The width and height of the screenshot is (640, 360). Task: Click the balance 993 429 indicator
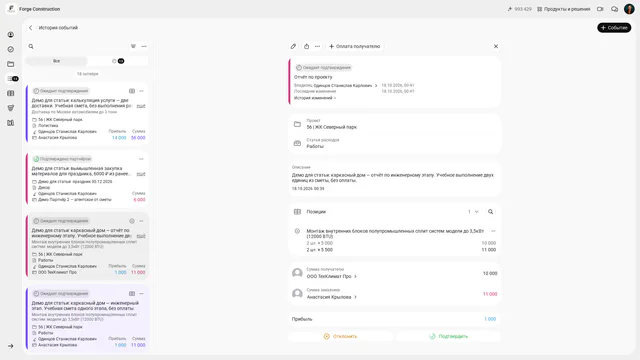pyautogui.click(x=520, y=9)
